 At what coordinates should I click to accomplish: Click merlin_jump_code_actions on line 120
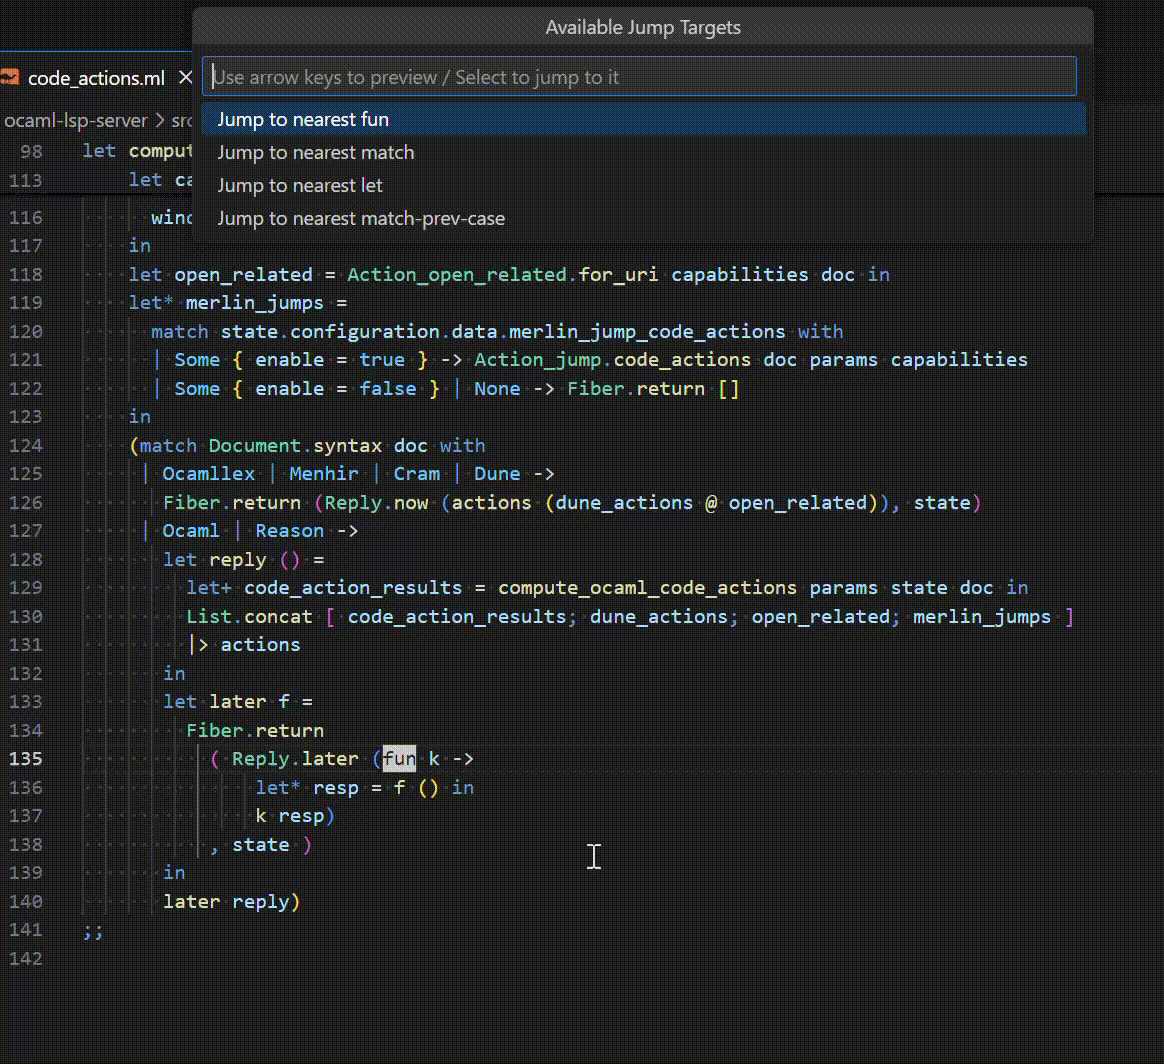[x=647, y=331]
